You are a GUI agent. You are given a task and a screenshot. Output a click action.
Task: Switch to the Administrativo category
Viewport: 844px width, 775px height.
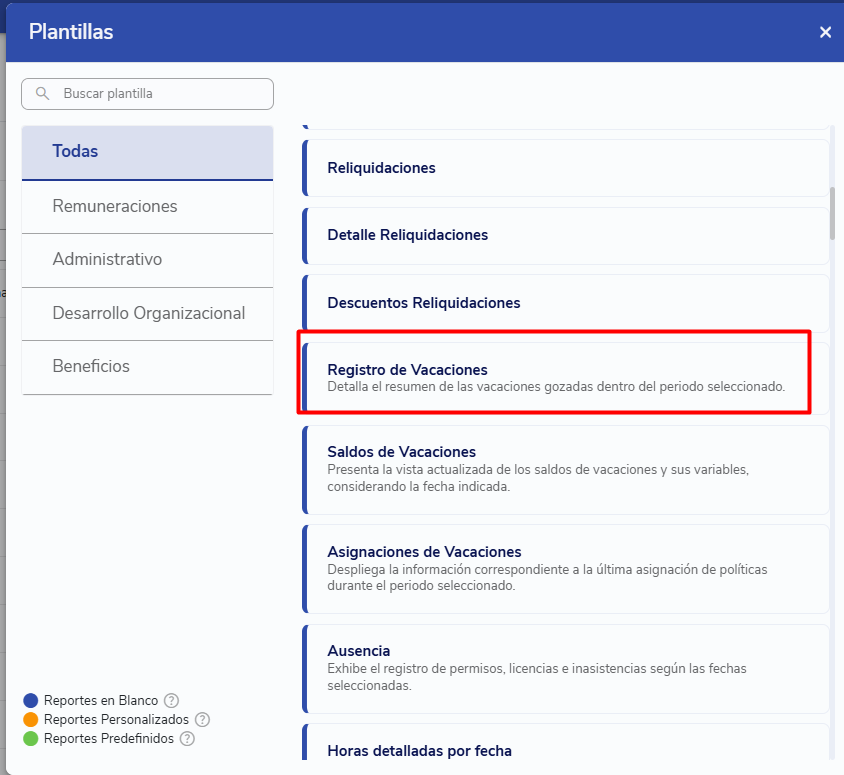147,260
